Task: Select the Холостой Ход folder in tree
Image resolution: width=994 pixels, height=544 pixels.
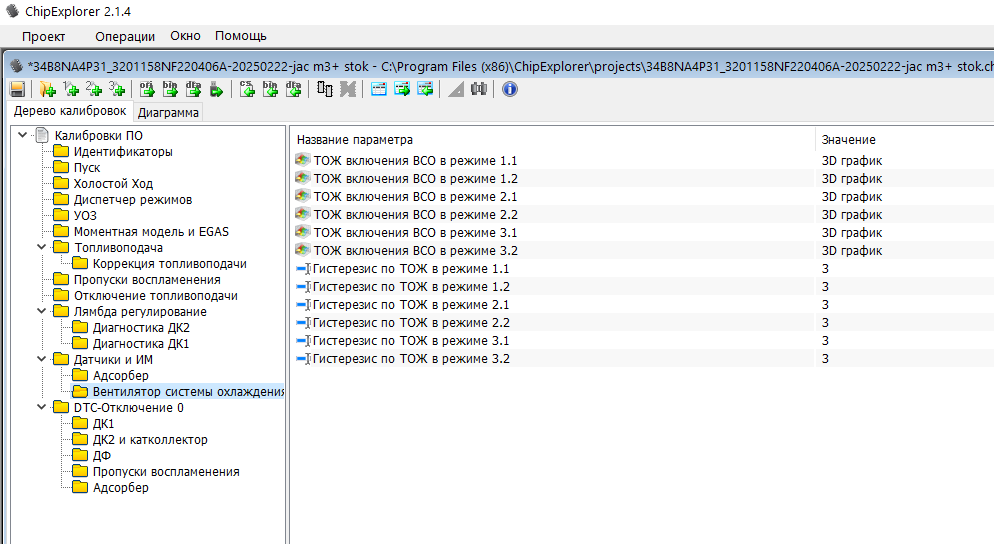Action: pos(113,183)
